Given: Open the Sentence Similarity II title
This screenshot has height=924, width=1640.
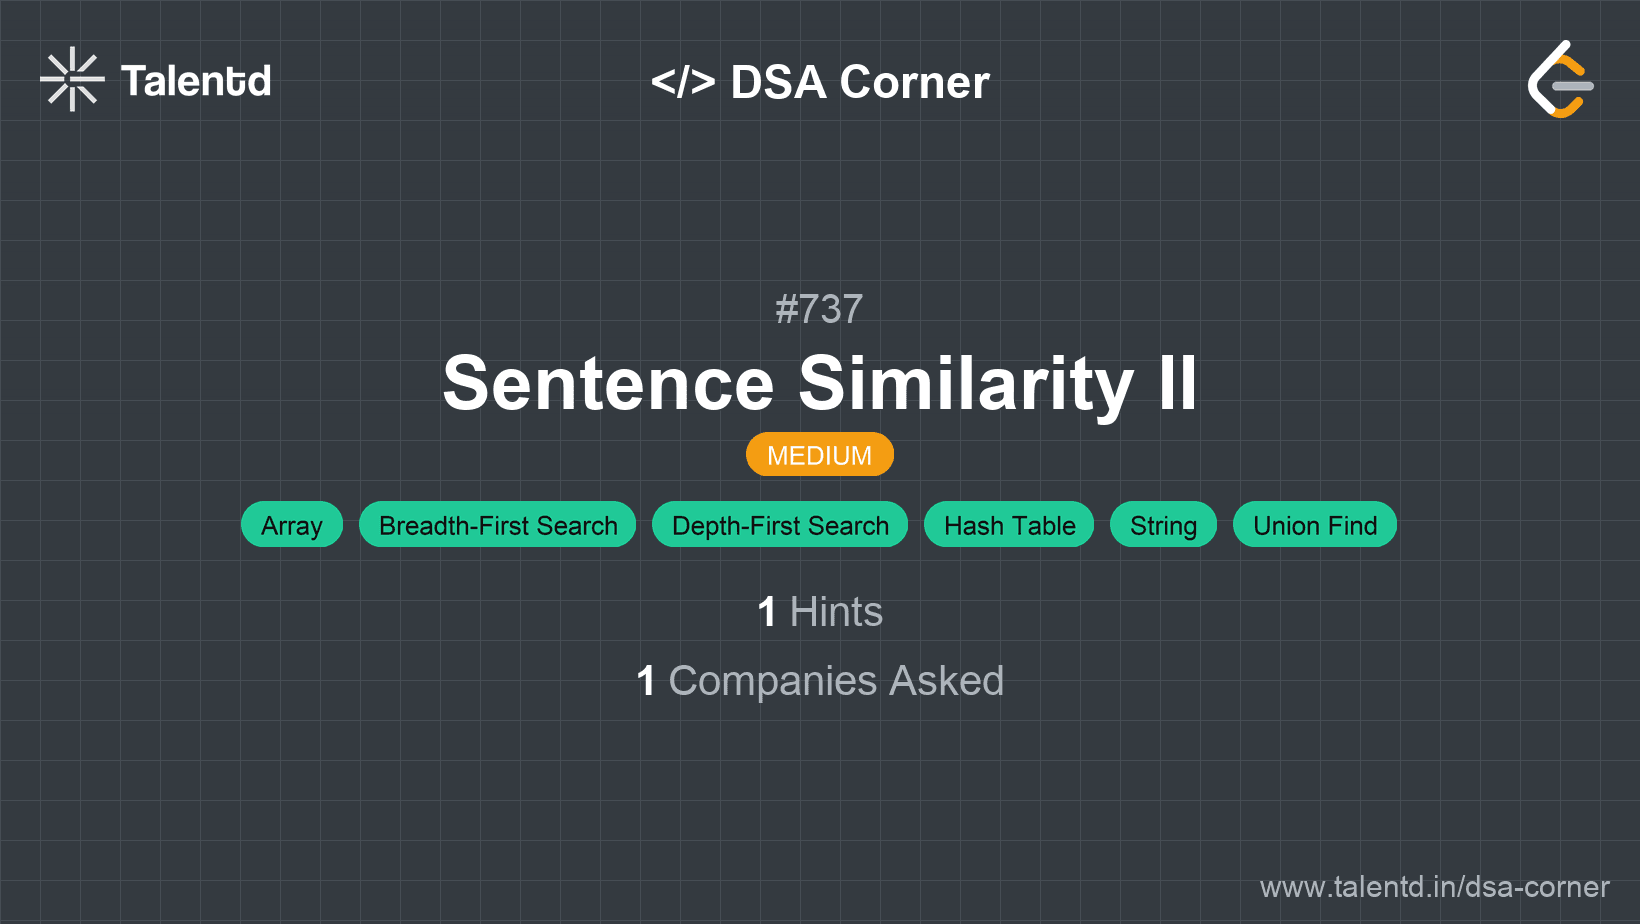Looking at the screenshot, I should (819, 383).
